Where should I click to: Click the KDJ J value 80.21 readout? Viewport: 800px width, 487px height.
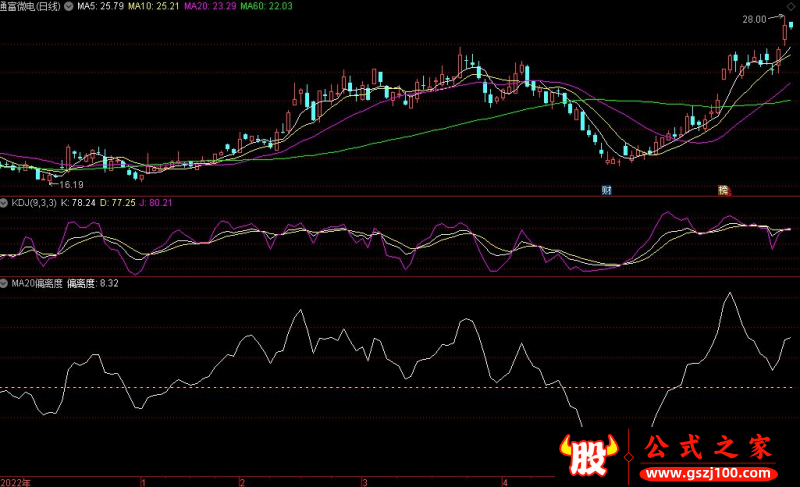coord(156,203)
